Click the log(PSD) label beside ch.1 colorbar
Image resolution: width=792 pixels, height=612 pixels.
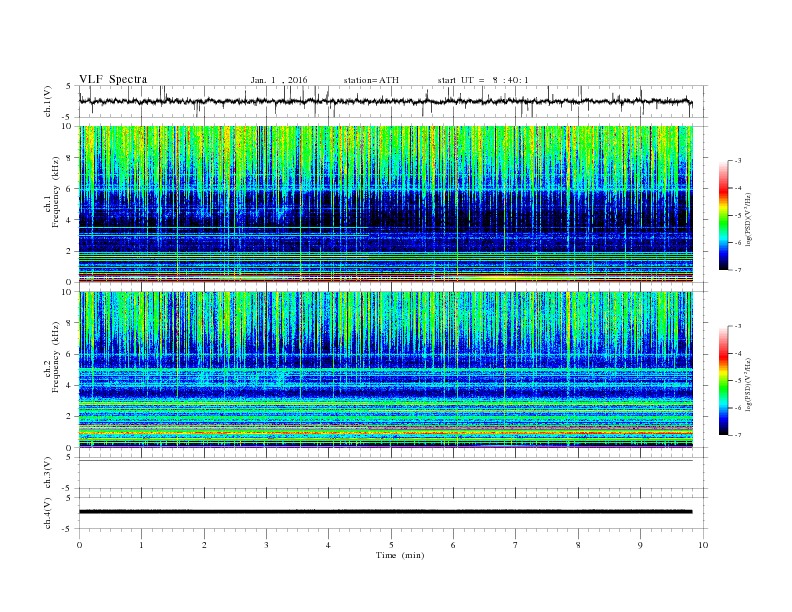(749, 220)
